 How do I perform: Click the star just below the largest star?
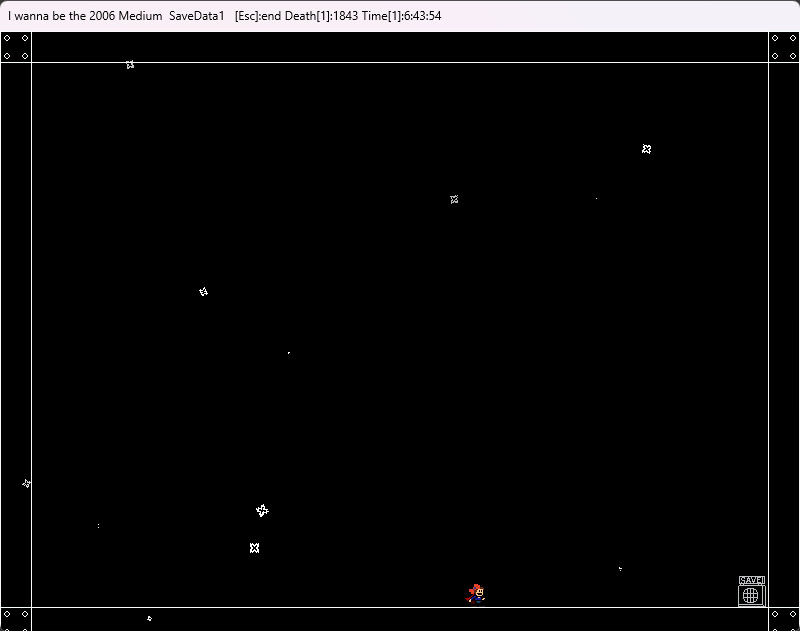(x=255, y=548)
